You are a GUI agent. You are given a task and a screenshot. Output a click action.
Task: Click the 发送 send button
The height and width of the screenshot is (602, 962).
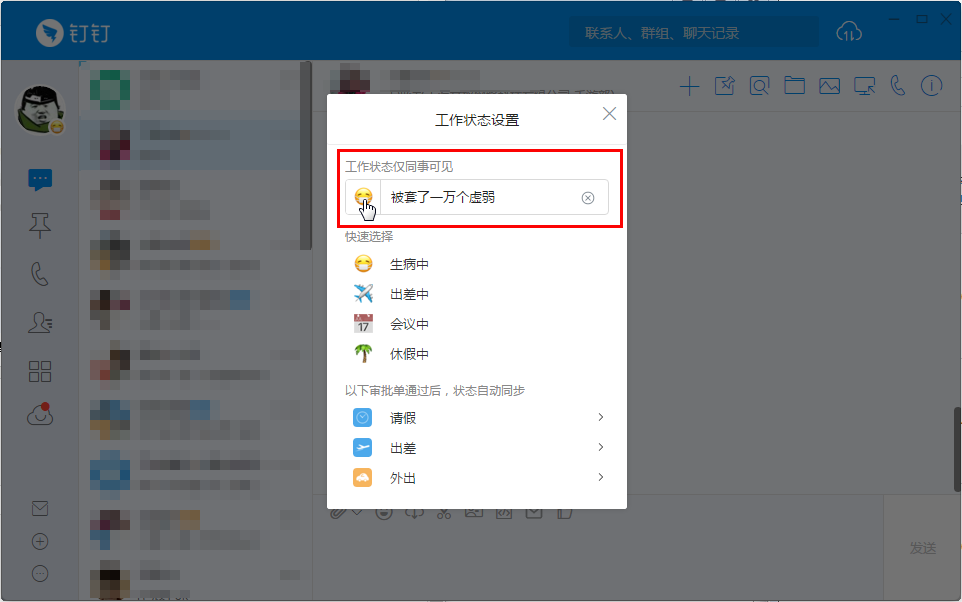click(x=925, y=547)
